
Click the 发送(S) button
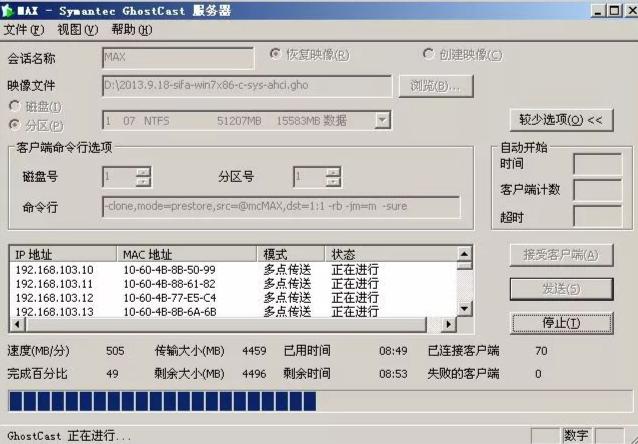tap(561, 289)
